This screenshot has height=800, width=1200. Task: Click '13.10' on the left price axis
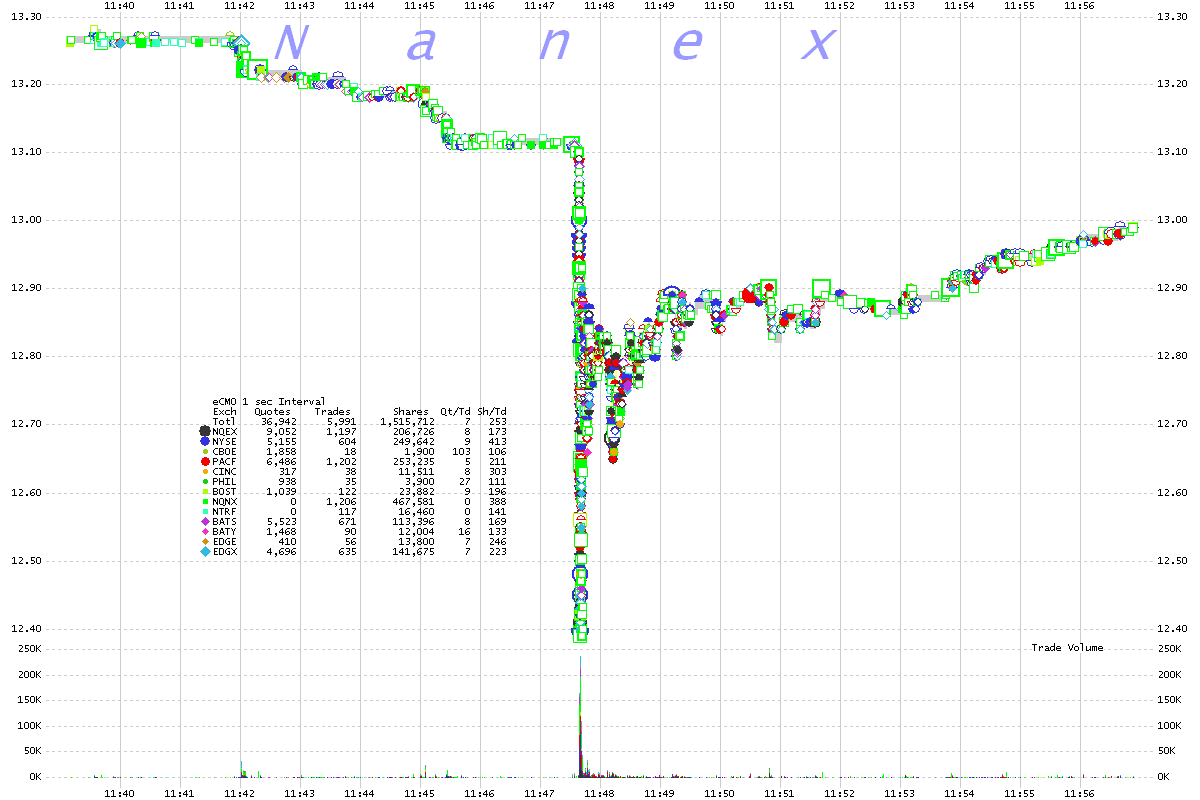(25, 152)
